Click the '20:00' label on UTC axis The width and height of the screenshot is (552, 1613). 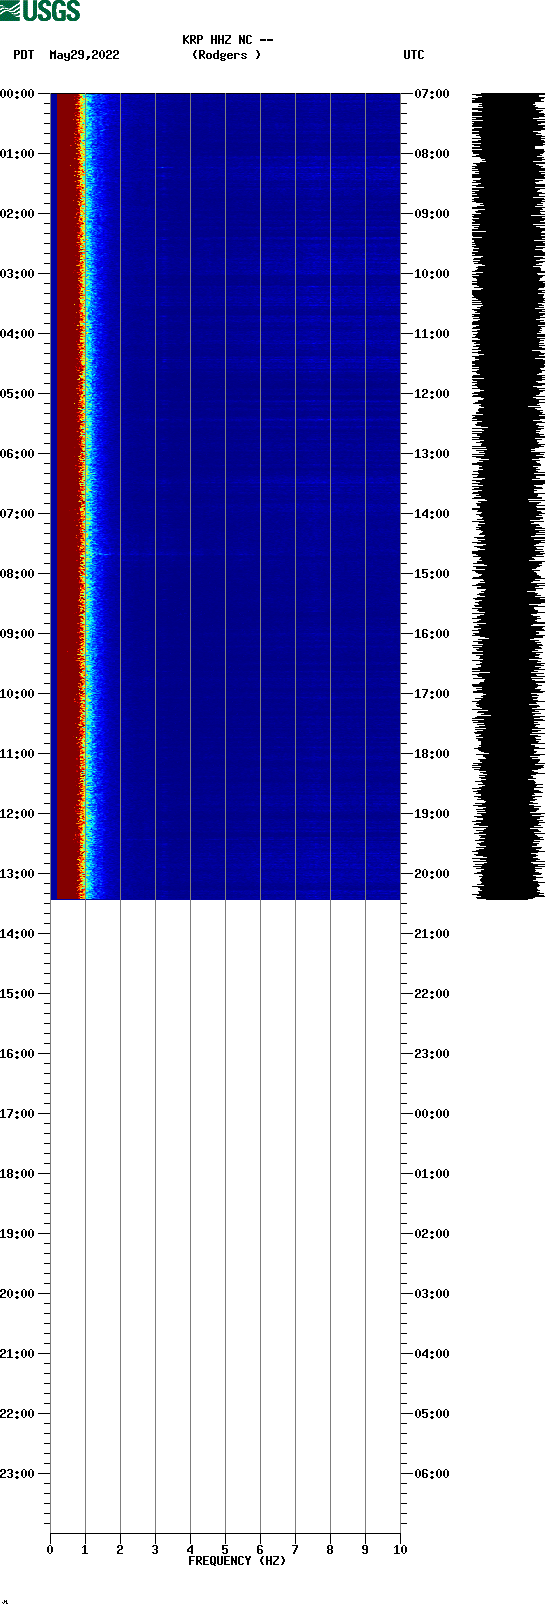[432, 874]
